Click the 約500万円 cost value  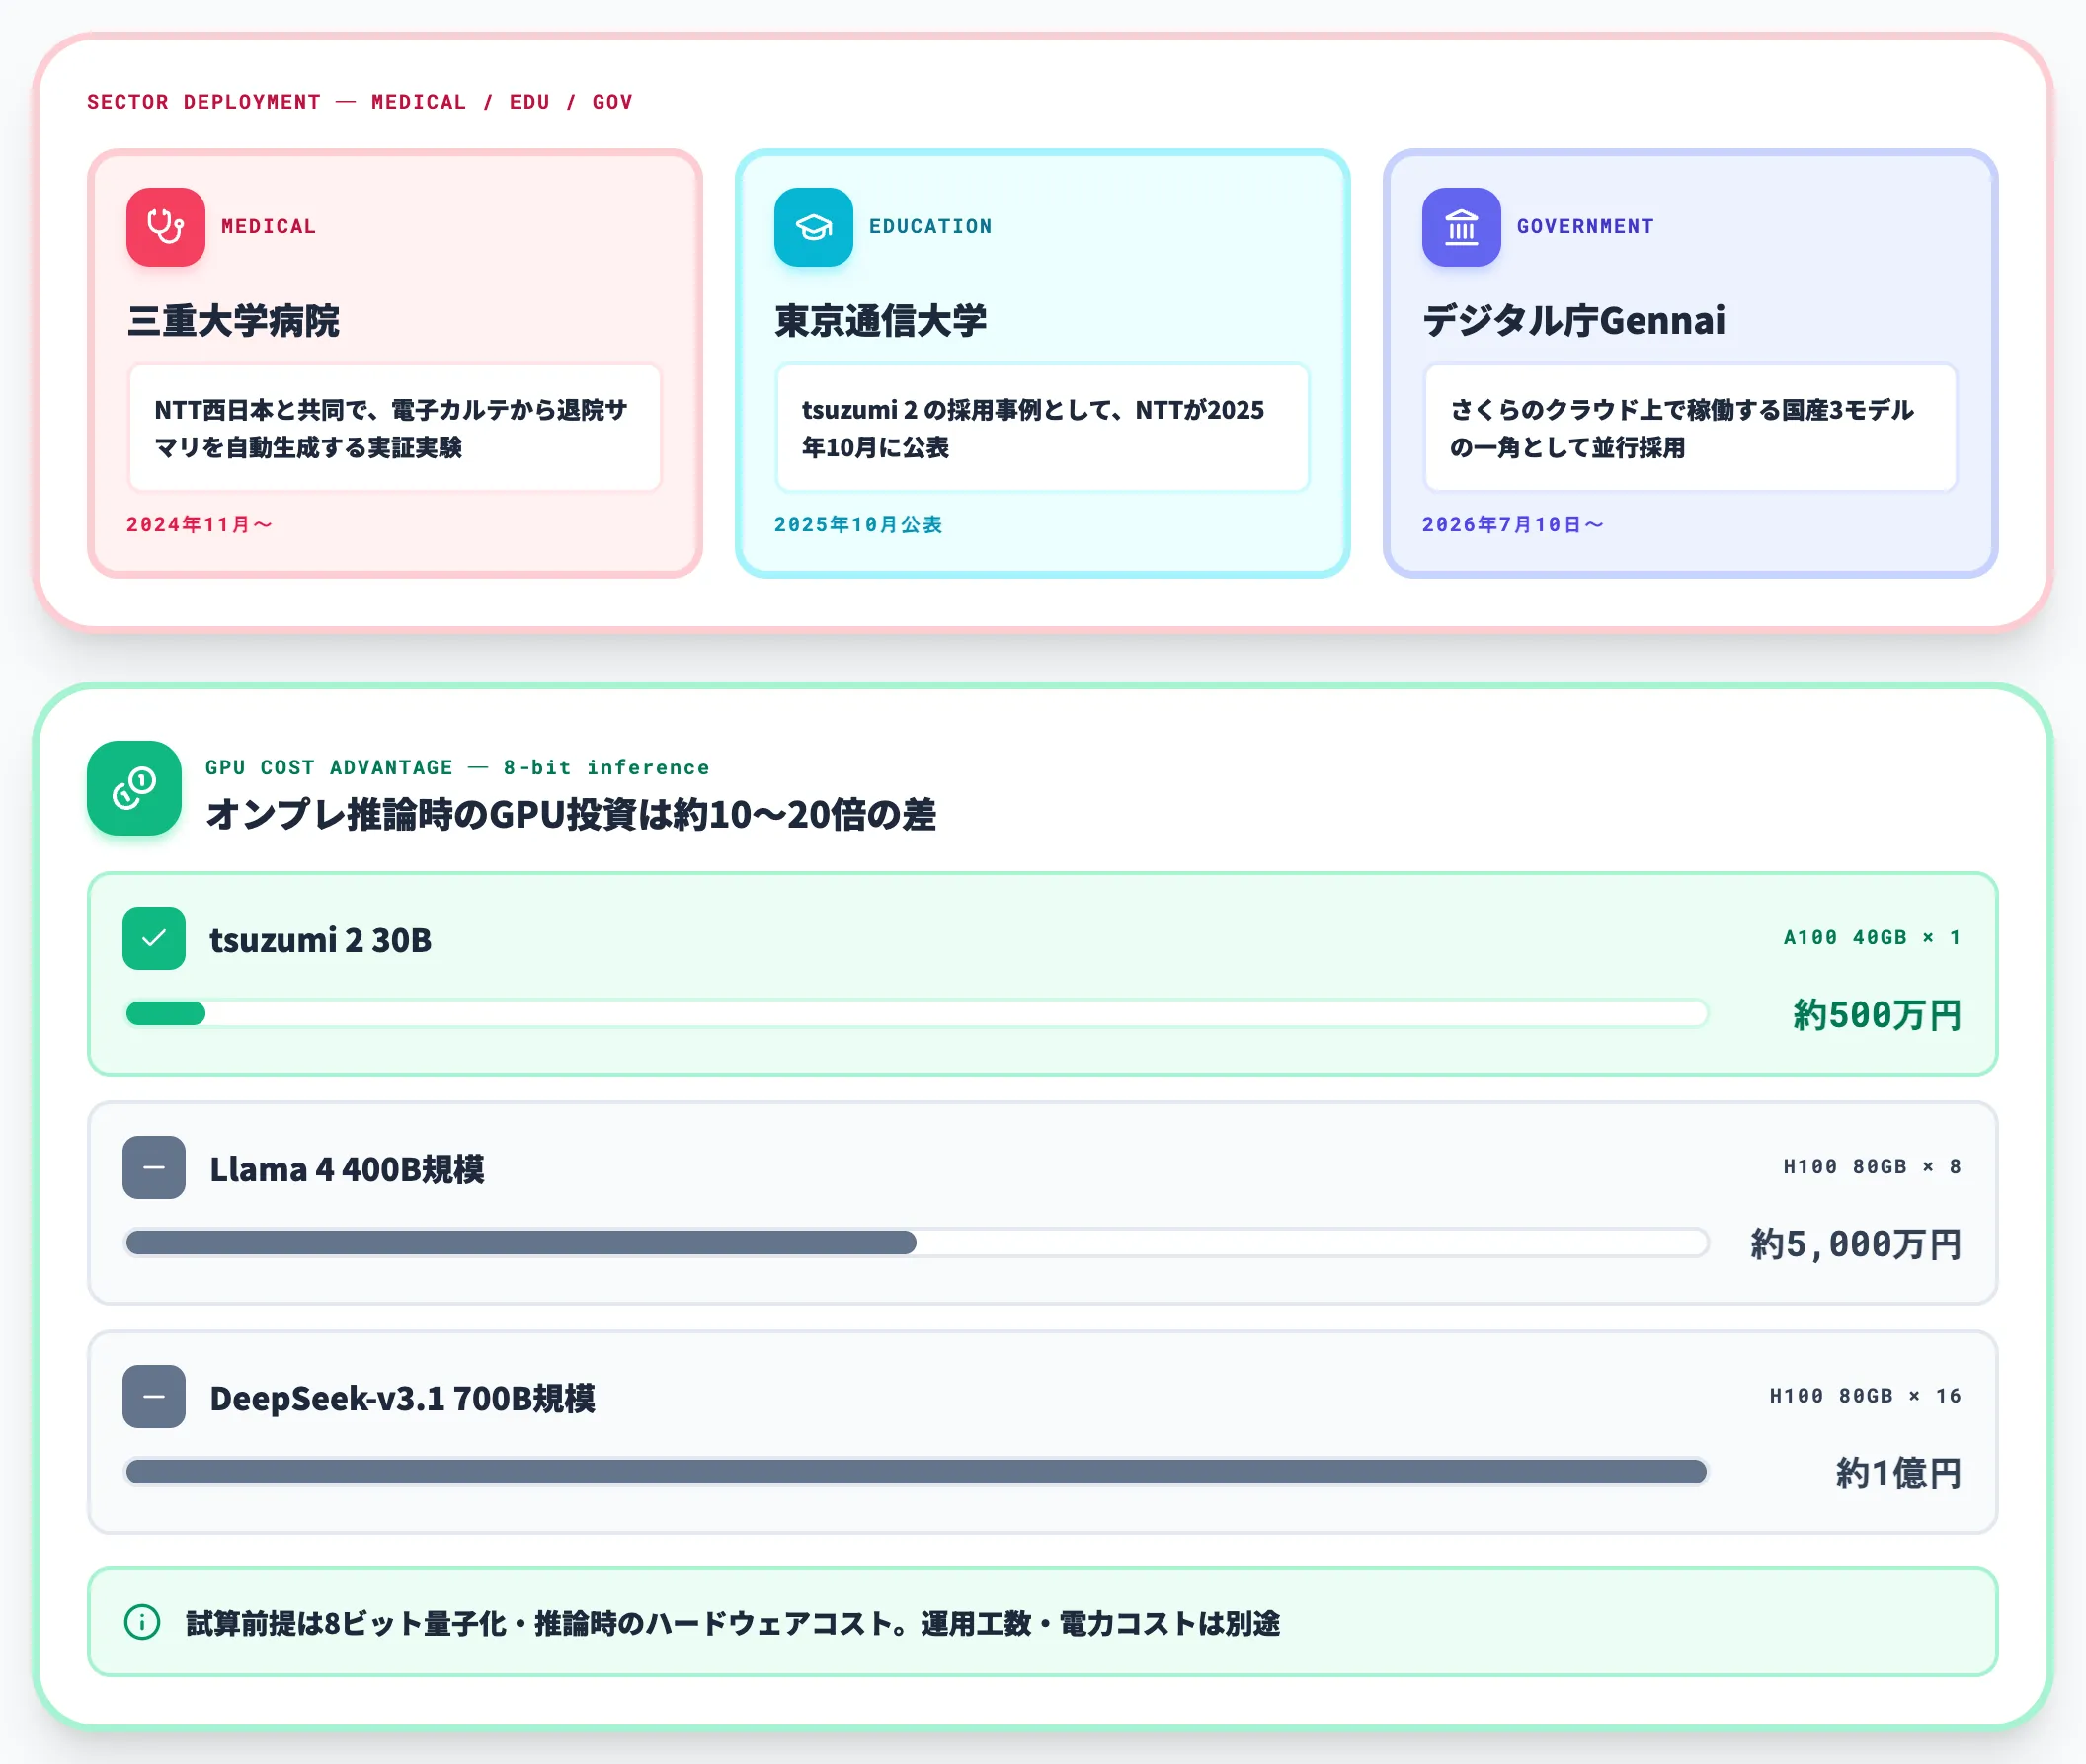(1878, 1015)
